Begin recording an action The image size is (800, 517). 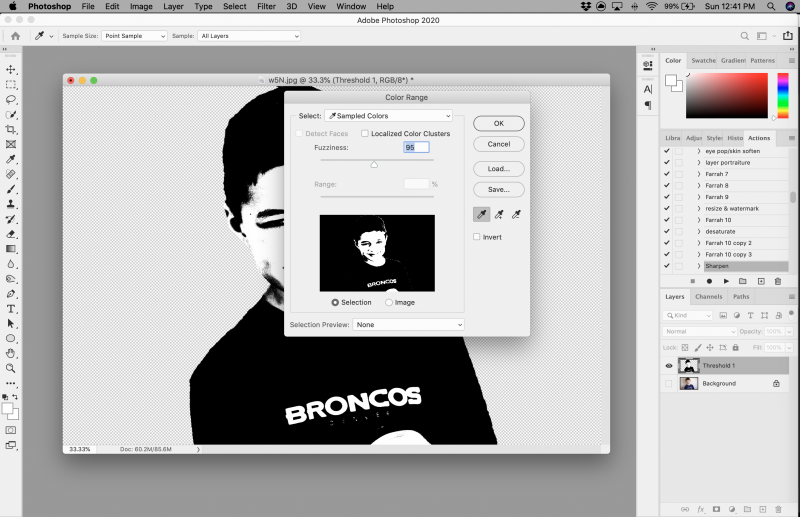tap(709, 281)
